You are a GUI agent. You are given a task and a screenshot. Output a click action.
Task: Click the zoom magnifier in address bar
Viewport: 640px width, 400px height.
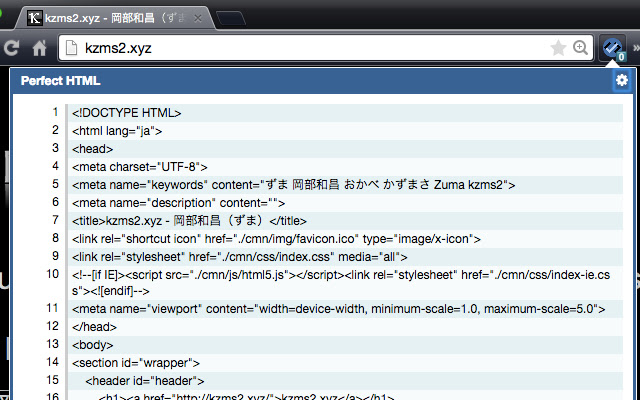580,47
